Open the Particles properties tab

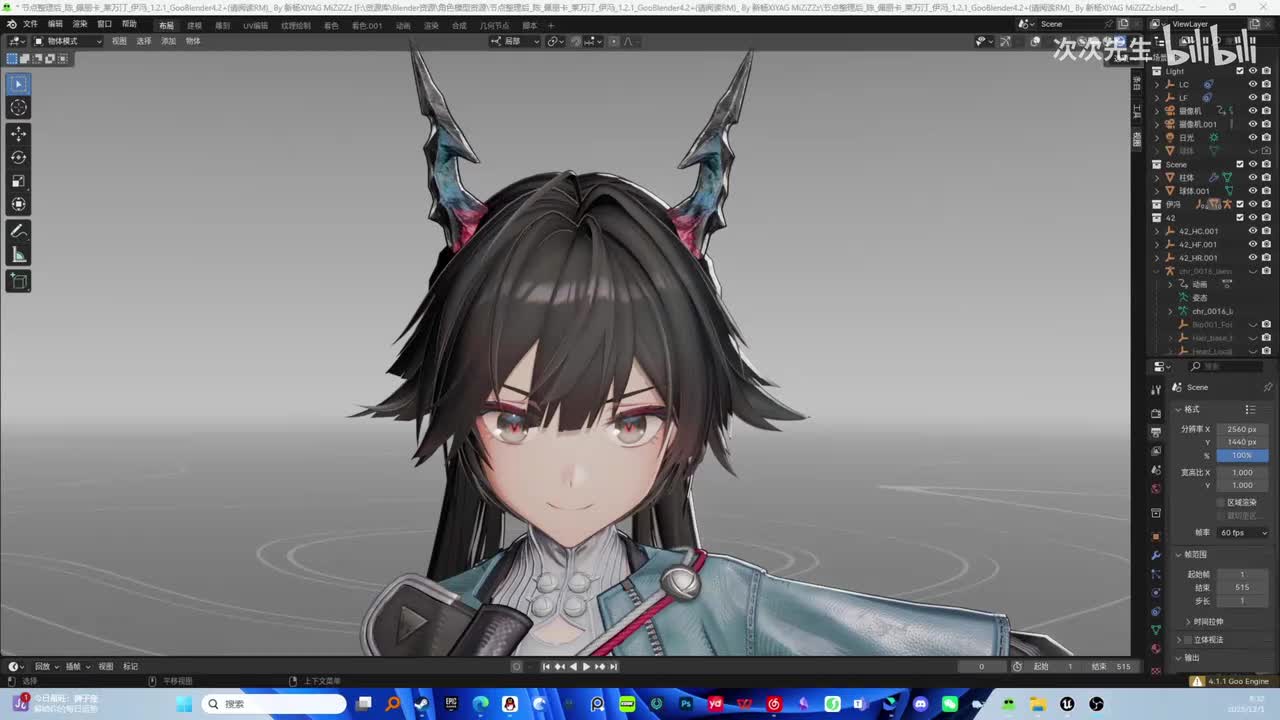(1156, 574)
